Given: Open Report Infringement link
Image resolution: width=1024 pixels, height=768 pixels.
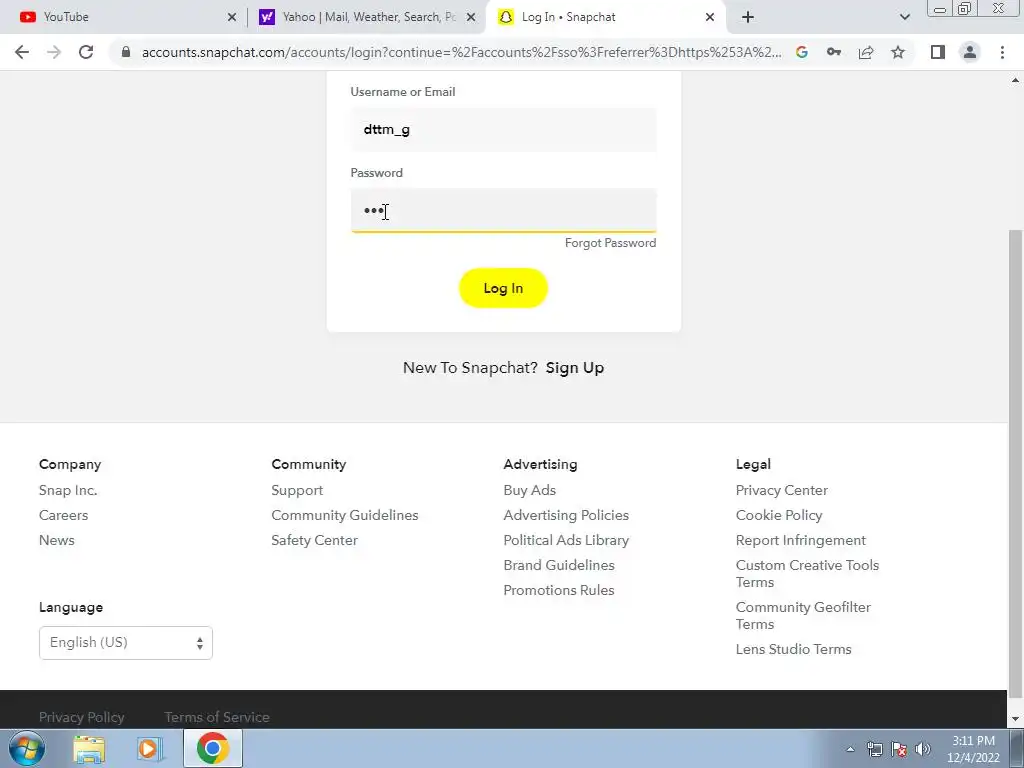Looking at the screenshot, I should pos(801,540).
